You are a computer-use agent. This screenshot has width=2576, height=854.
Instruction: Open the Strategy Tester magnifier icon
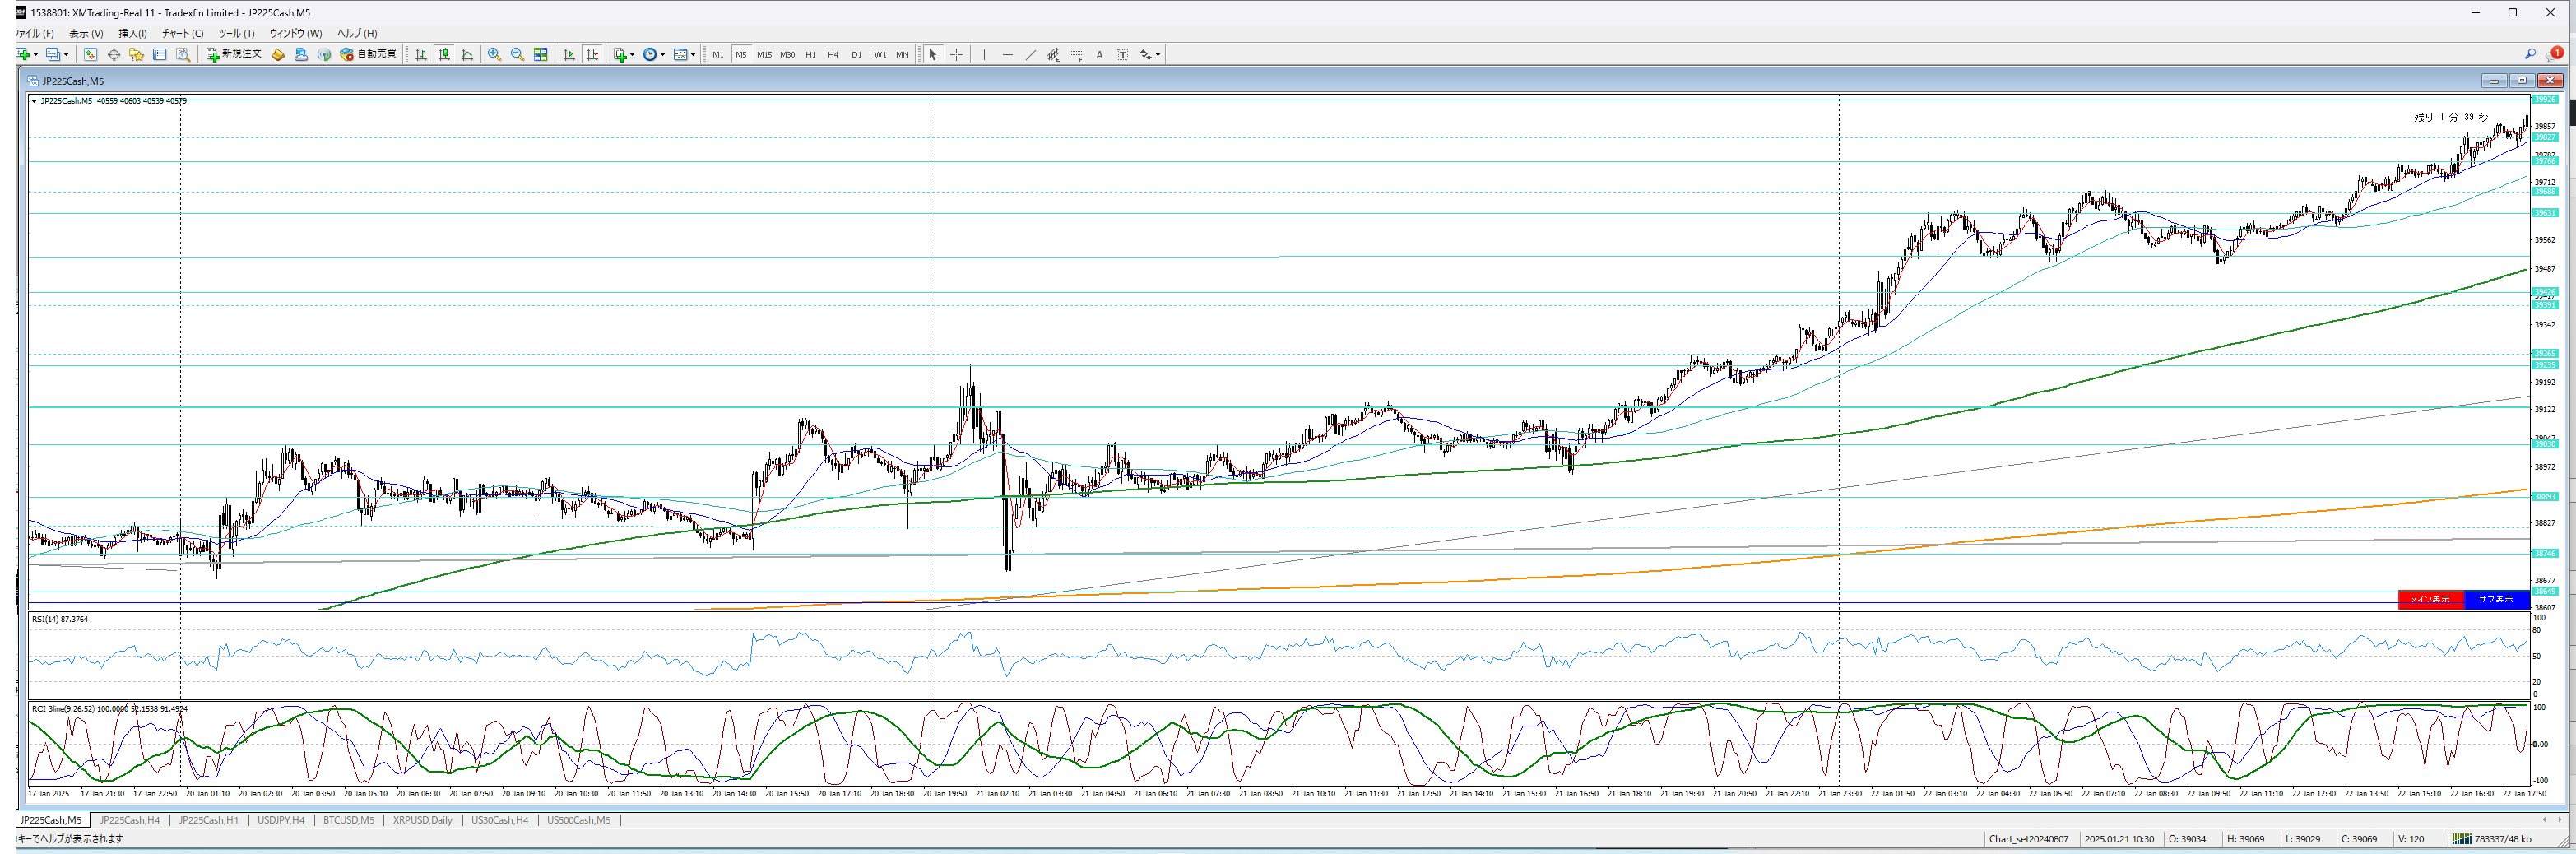coord(183,54)
